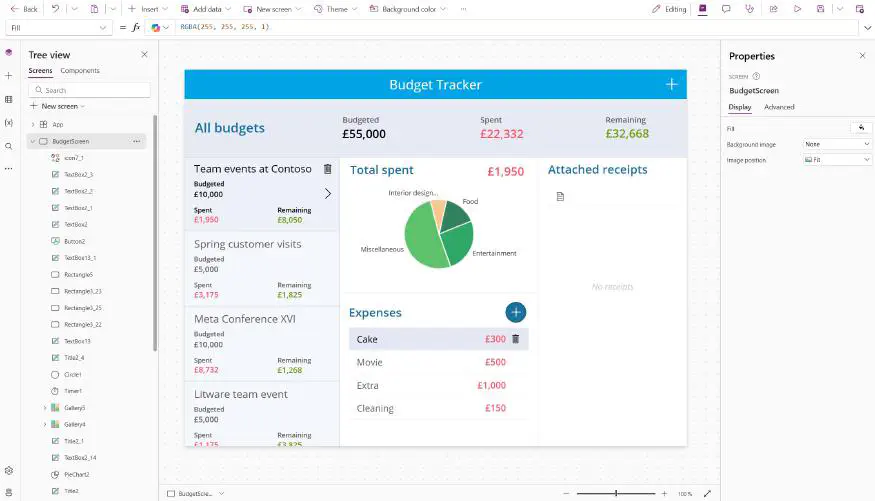Collapse the BudgetScreen tree node
This screenshot has width=875, height=501.
pyautogui.click(x=32, y=141)
